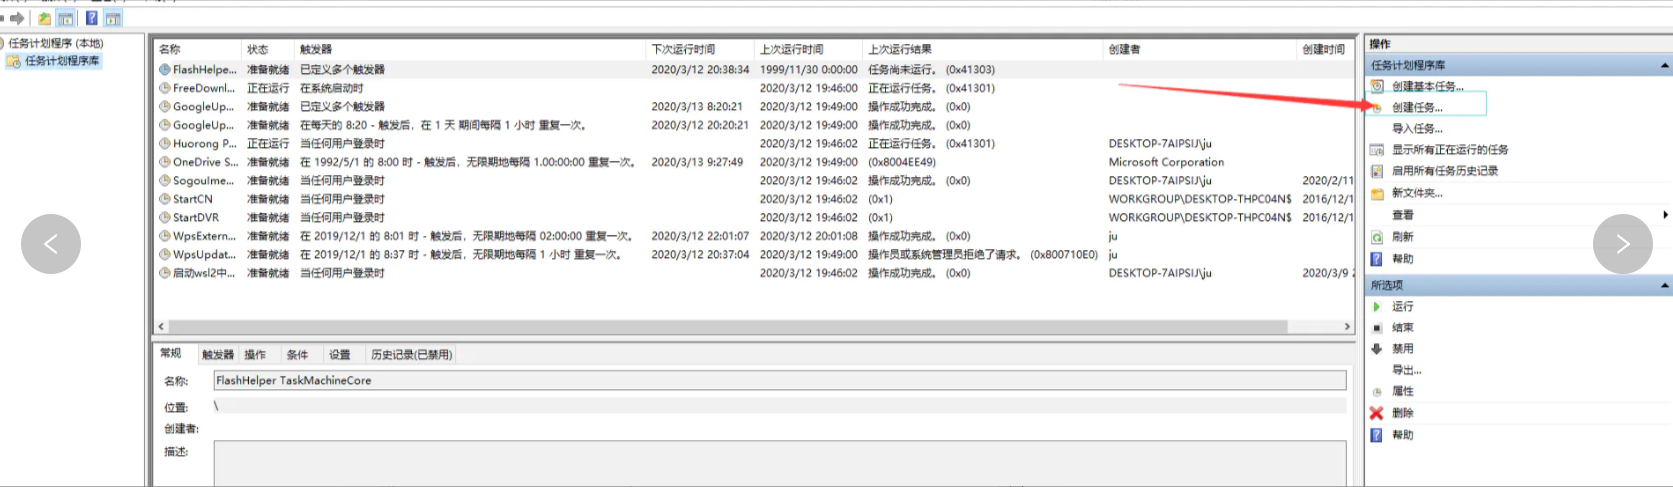Switch to the 操作 tab in details pane
Screen dimensions: 1673x487
[x=255, y=355]
